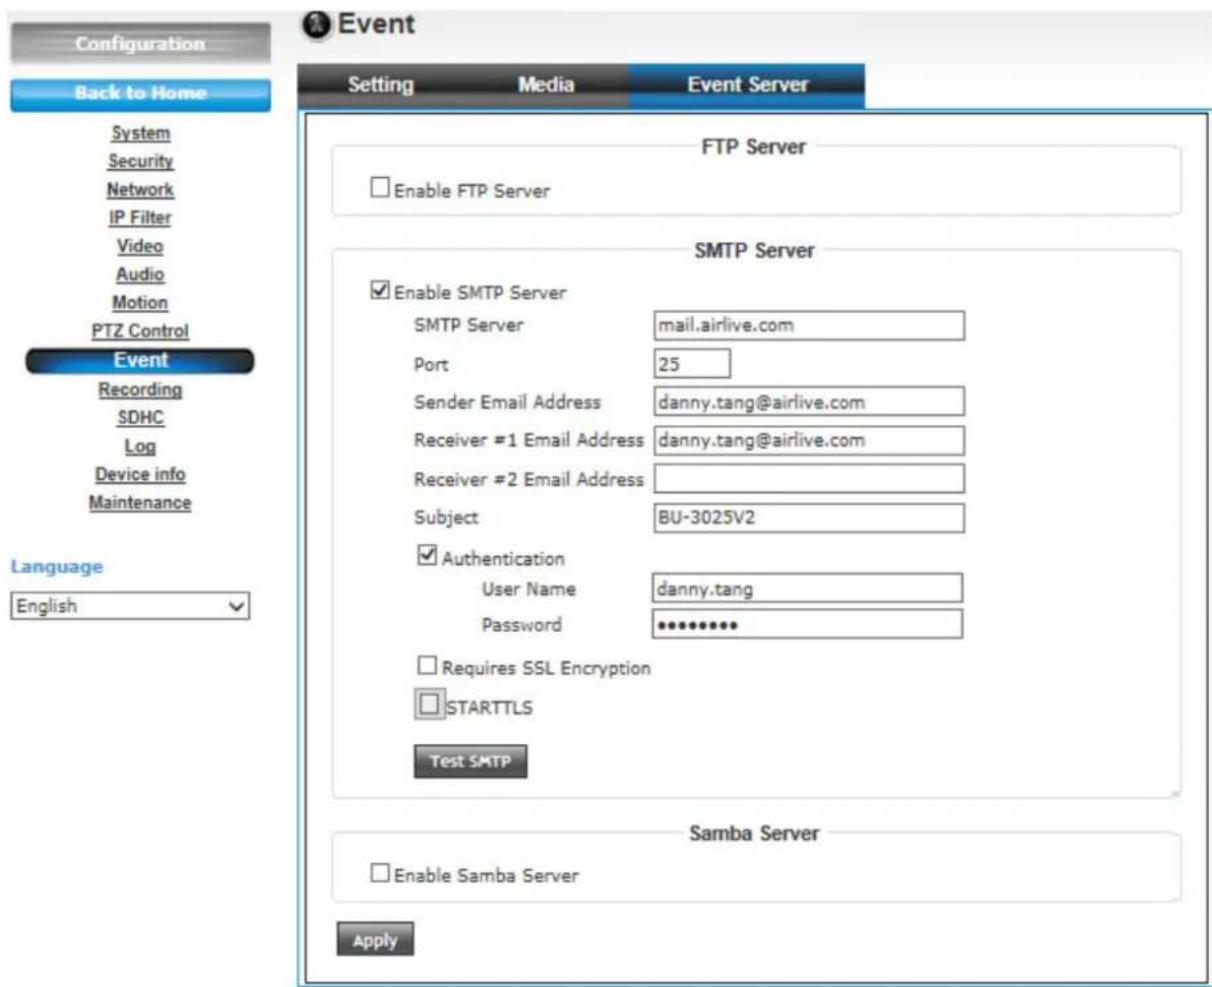Check Requires SSL Encryption box
The width and height of the screenshot is (1212, 987).
428,665
